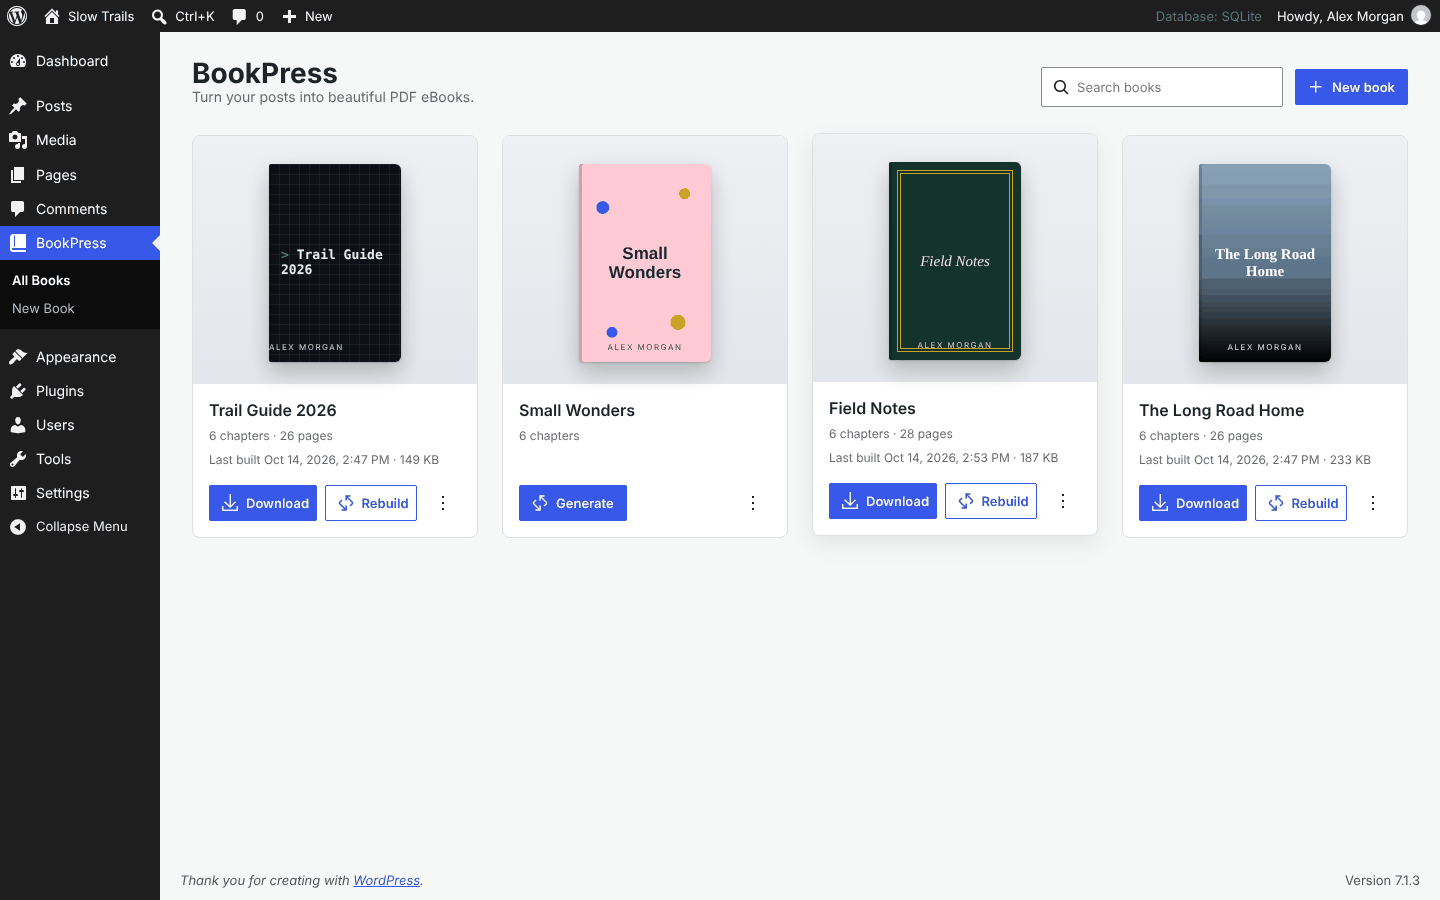Open the Pages menu
Viewport: 1440px width, 900px height.
coord(80,175)
